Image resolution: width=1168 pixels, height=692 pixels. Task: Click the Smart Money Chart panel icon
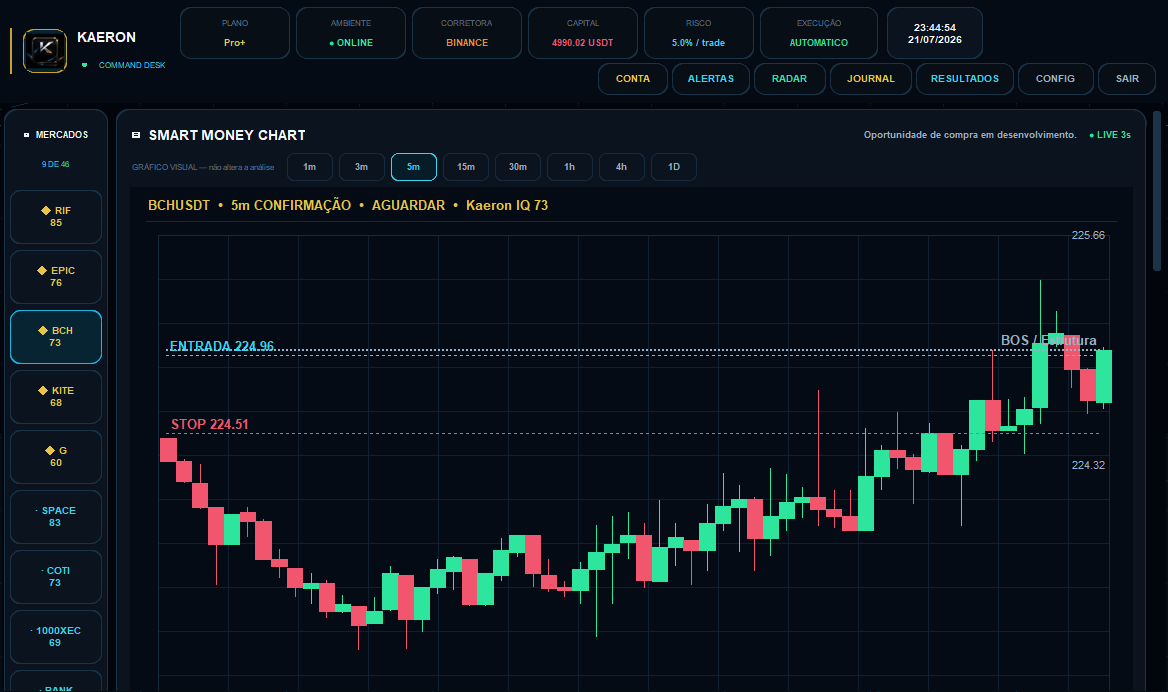(136, 135)
